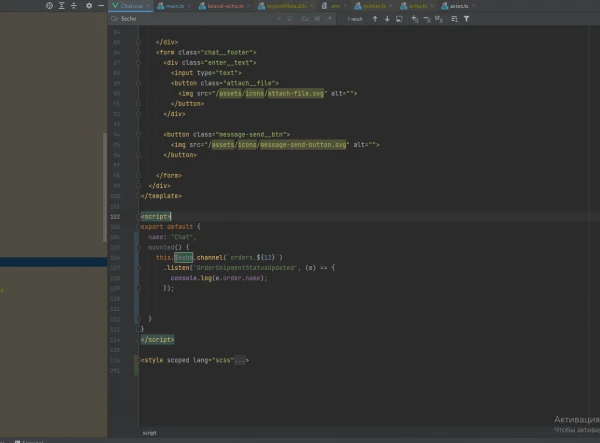Image resolution: width=600 pixels, height=443 pixels.
Task: Click the search magnifier icon in find bar
Action: [114, 18]
